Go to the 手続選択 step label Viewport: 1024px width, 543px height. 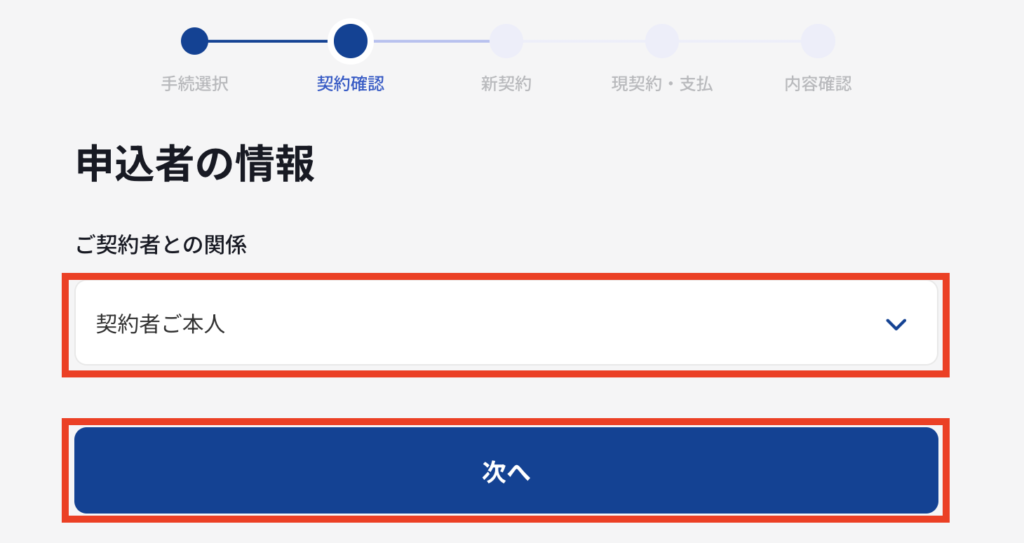click(195, 84)
